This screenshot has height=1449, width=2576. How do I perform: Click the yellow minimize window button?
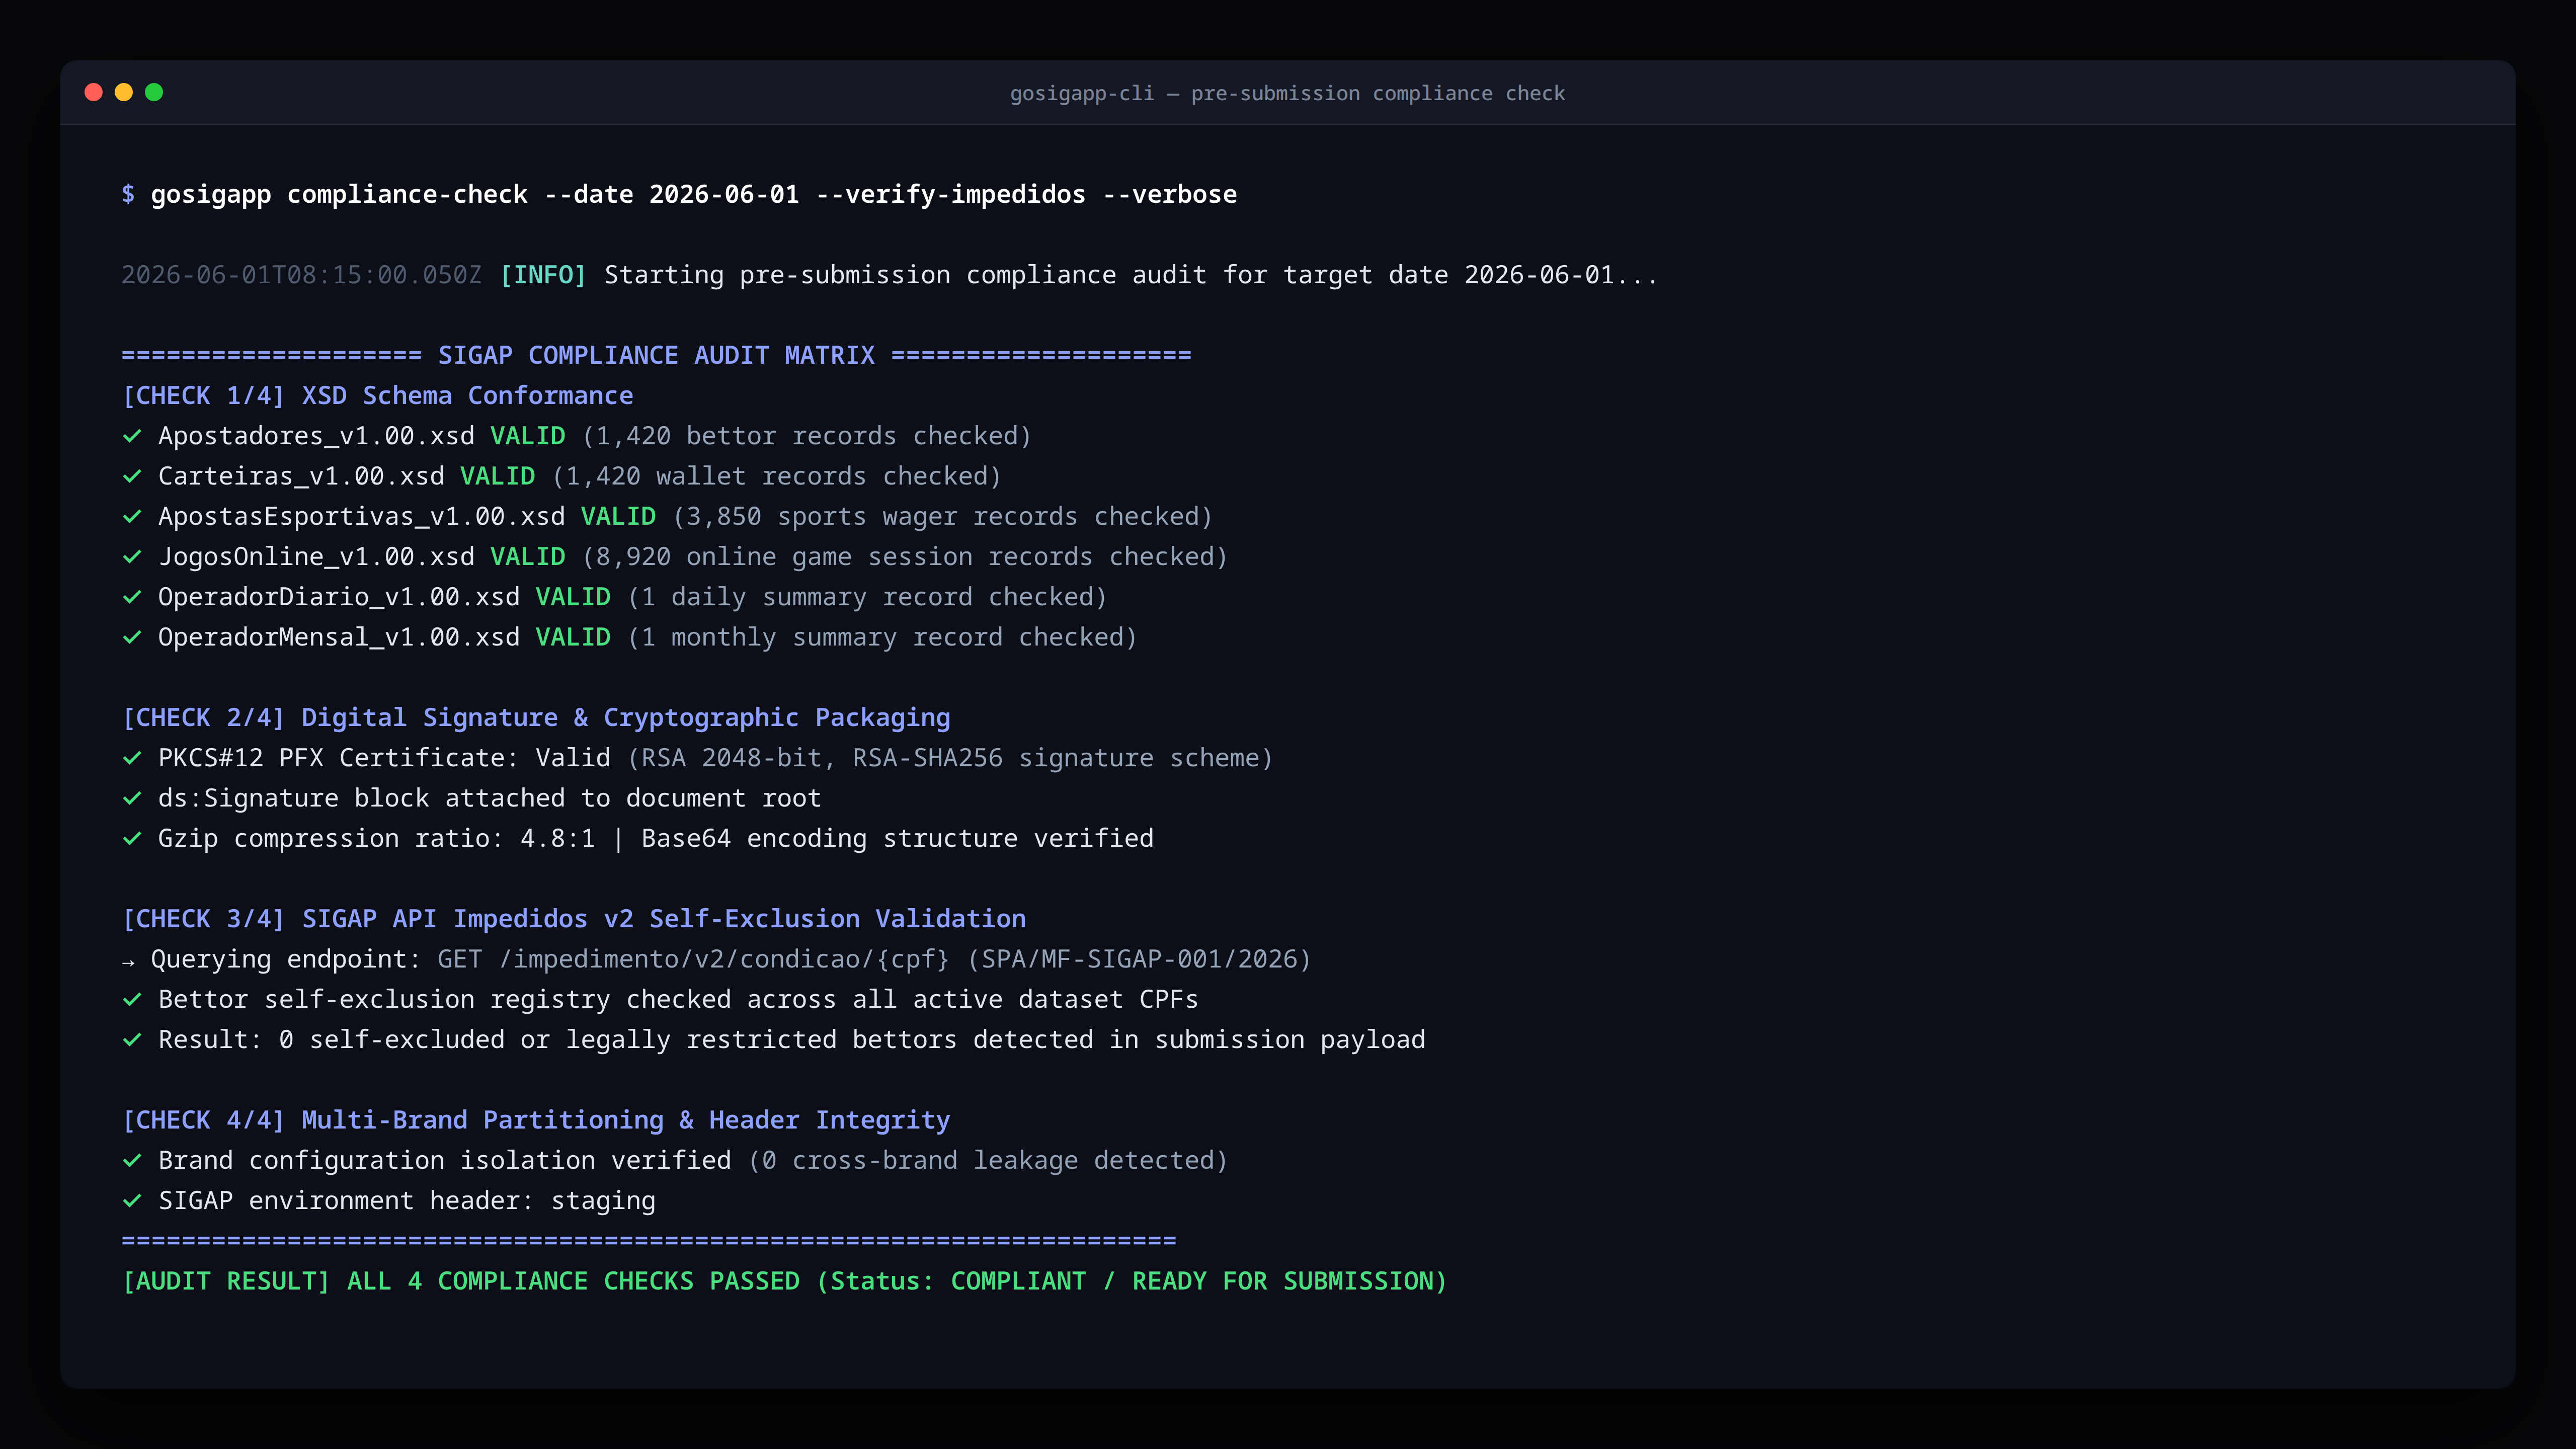click(124, 92)
